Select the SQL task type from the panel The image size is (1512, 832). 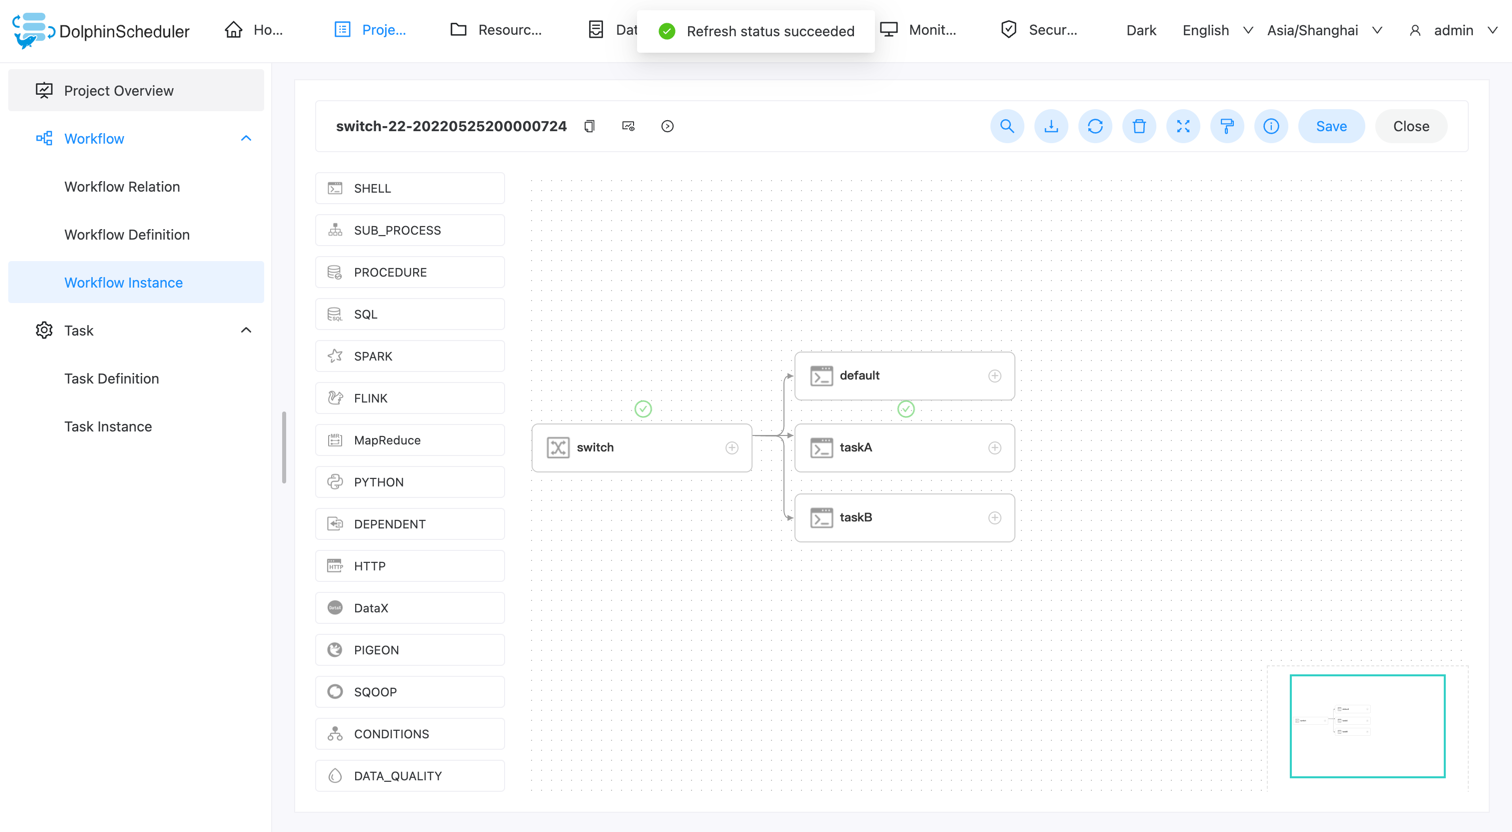tap(409, 313)
